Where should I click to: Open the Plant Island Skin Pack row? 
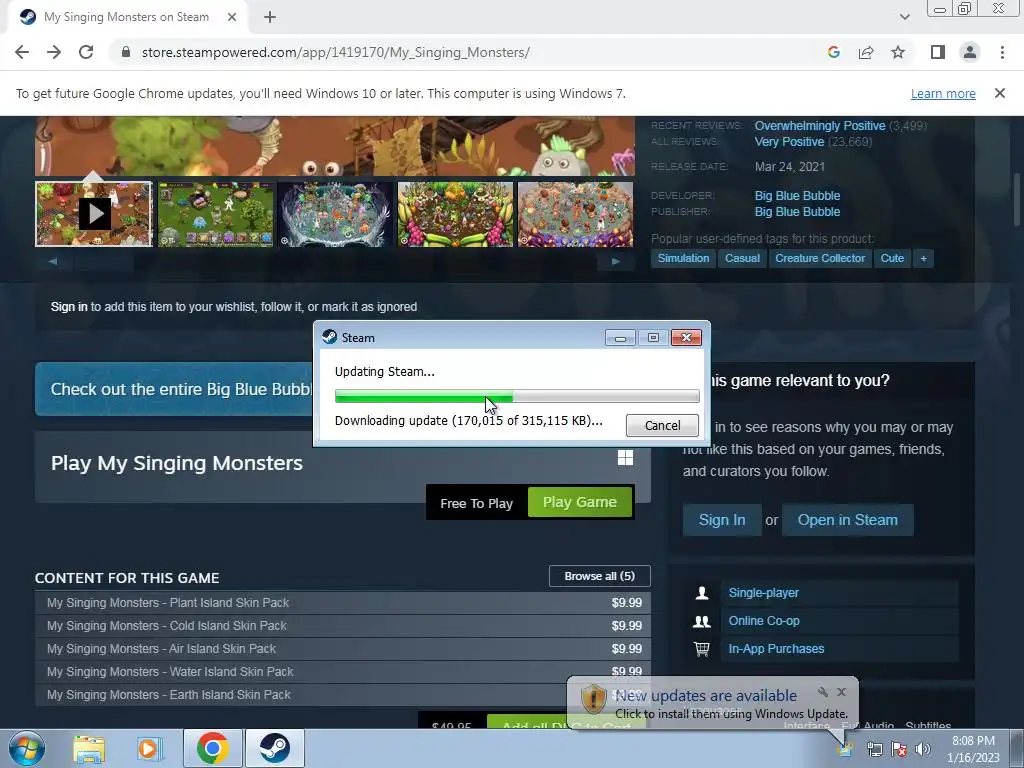tap(343, 603)
